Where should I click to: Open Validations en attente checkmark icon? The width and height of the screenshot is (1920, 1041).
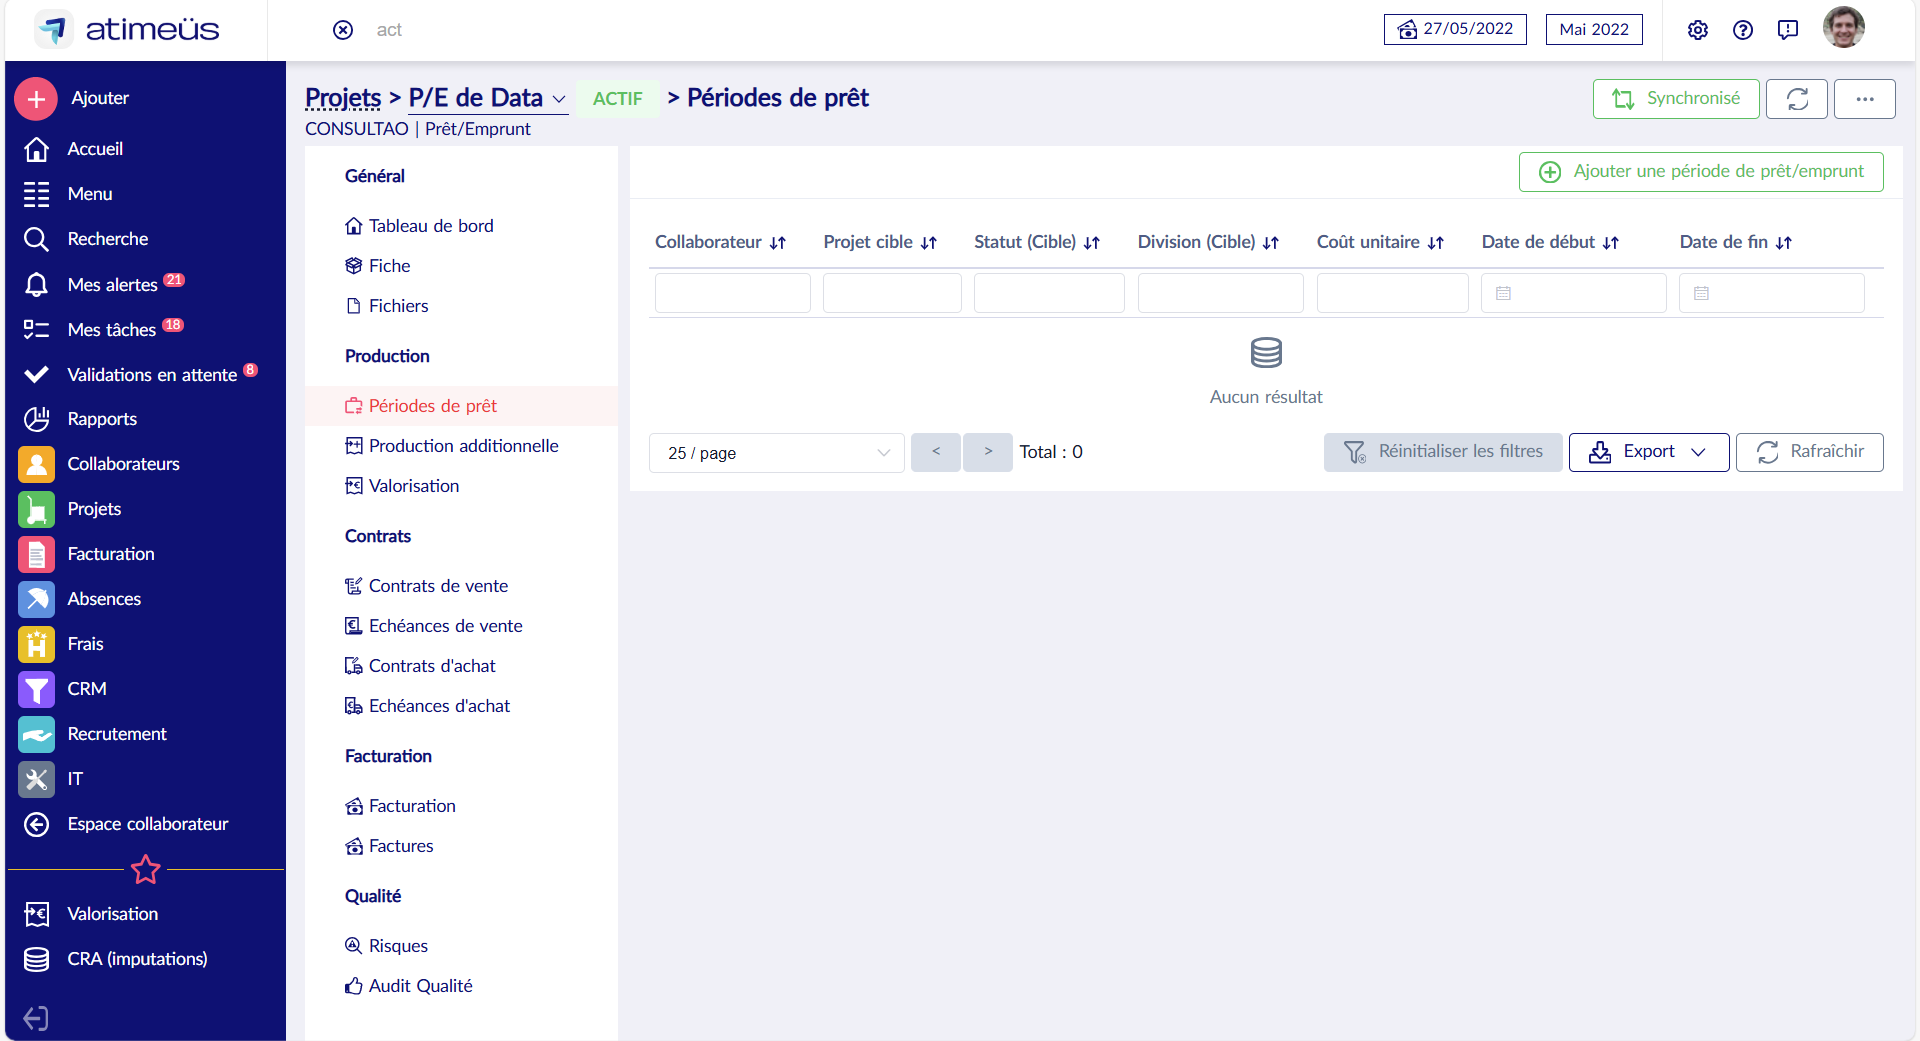(x=36, y=375)
